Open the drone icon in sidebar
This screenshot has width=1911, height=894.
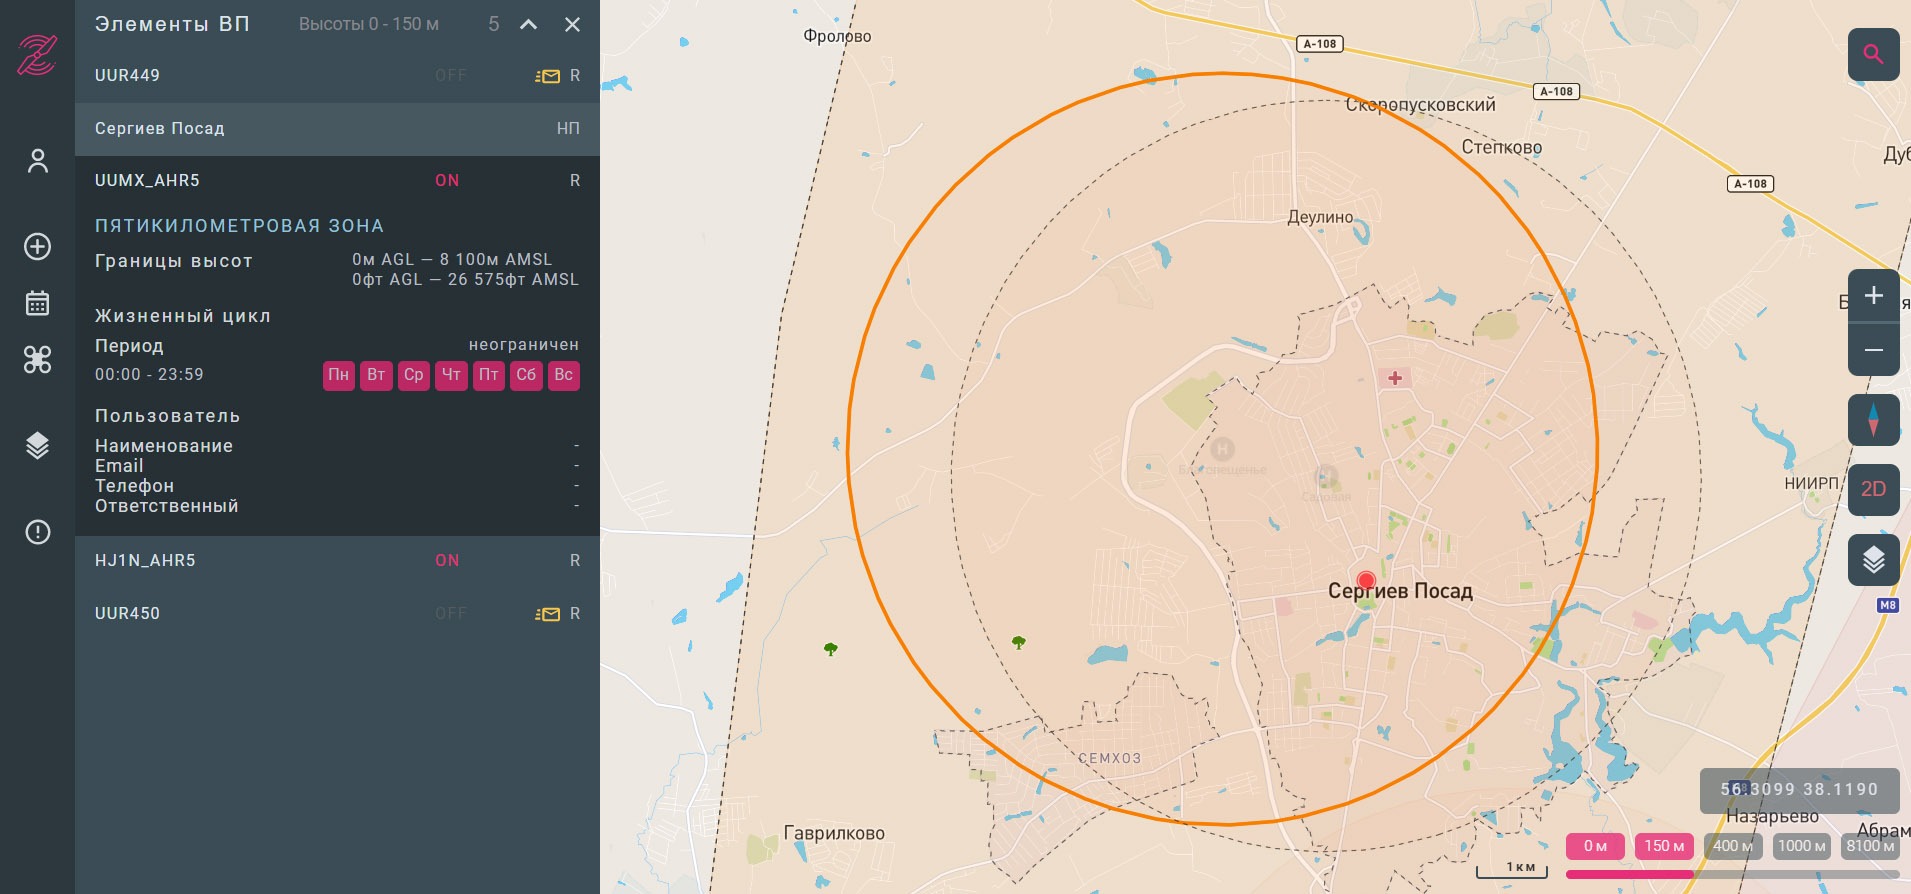click(38, 359)
